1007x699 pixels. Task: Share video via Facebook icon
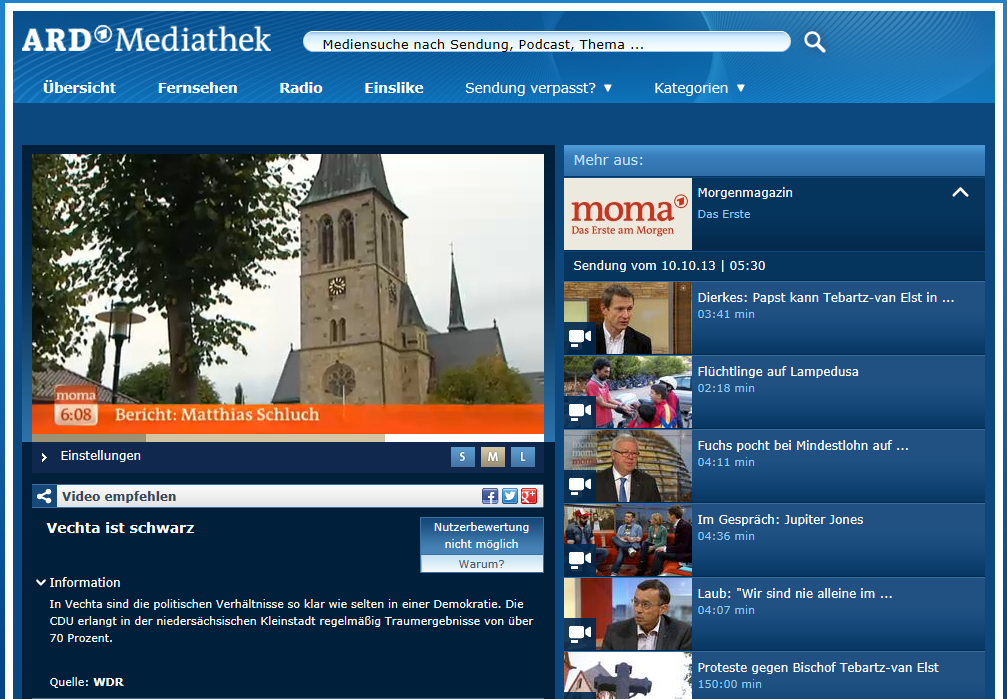(x=490, y=496)
